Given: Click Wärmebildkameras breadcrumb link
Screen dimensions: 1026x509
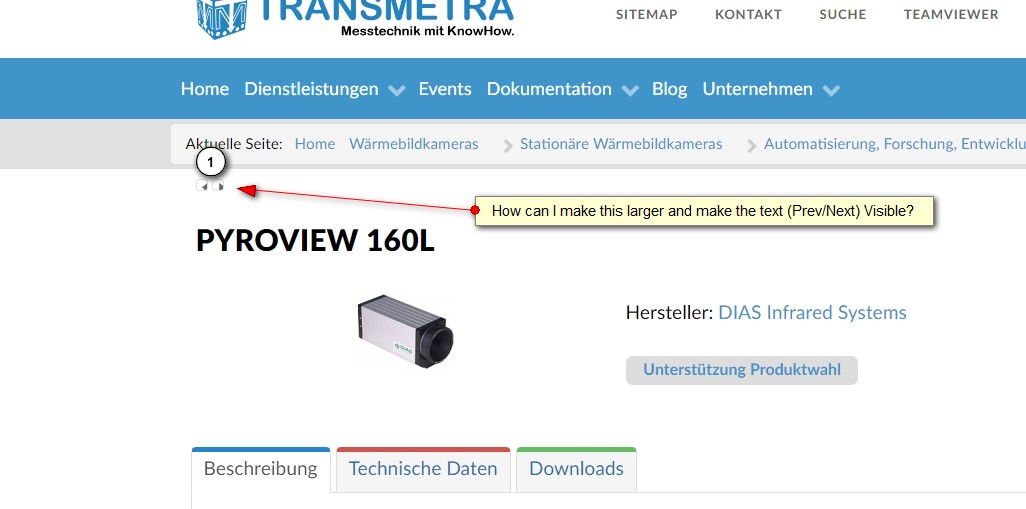Looking at the screenshot, I should point(414,144).
